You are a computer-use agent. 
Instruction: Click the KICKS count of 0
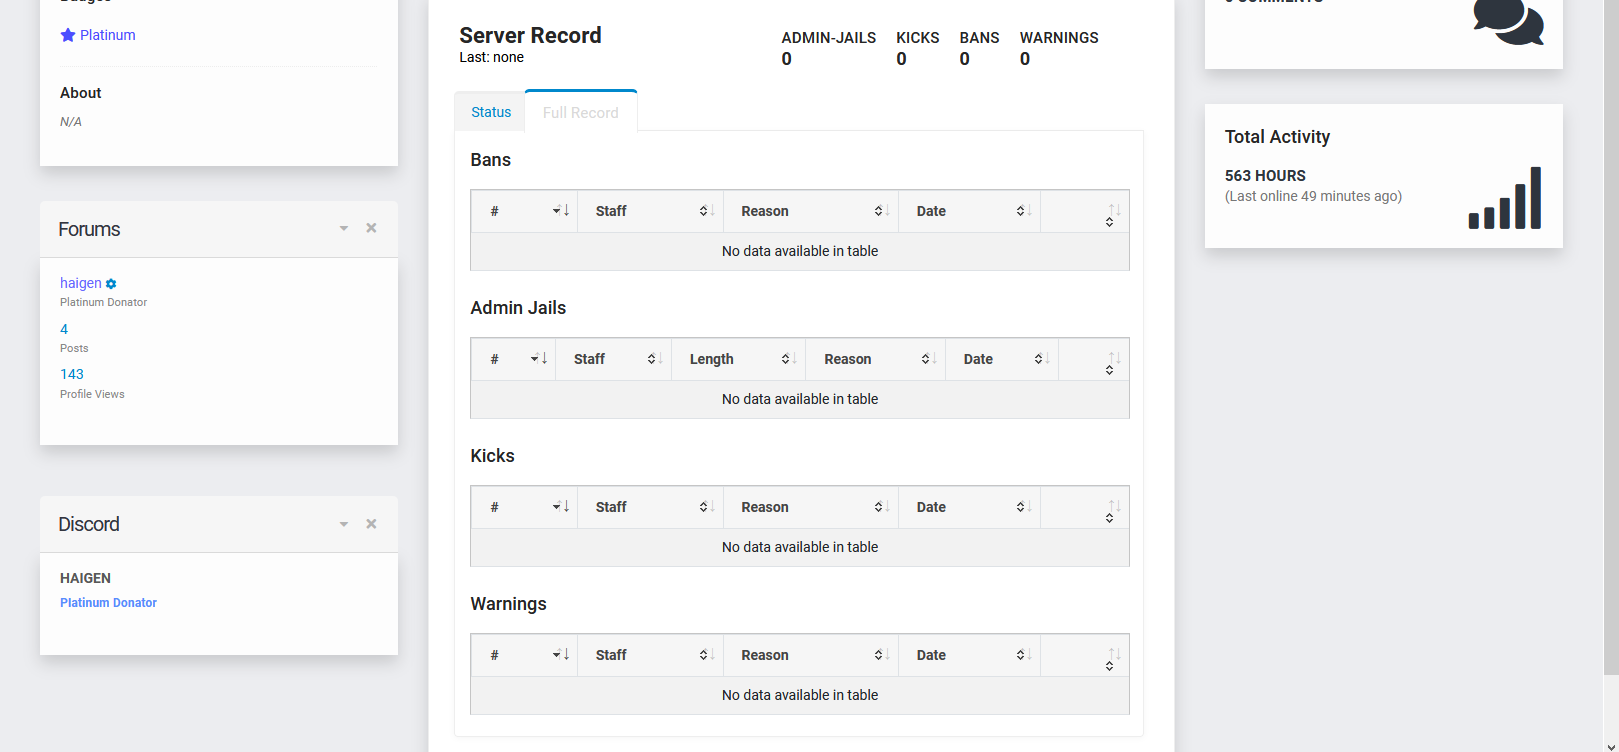(x=902, y=59)
